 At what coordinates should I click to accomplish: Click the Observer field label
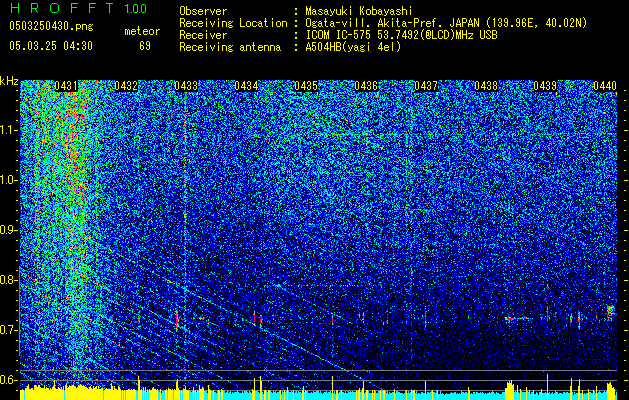pos(203,11)
